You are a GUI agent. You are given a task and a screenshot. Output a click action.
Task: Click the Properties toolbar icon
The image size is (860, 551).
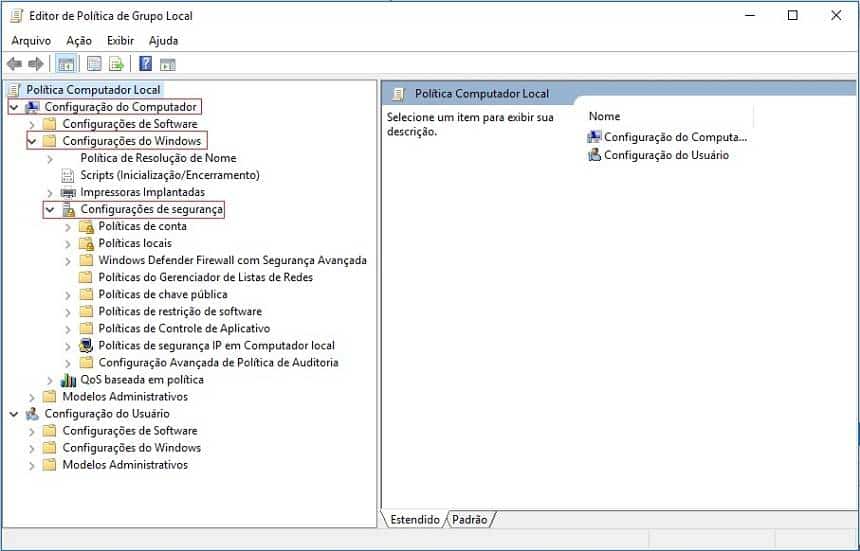[x=94, y=64]
